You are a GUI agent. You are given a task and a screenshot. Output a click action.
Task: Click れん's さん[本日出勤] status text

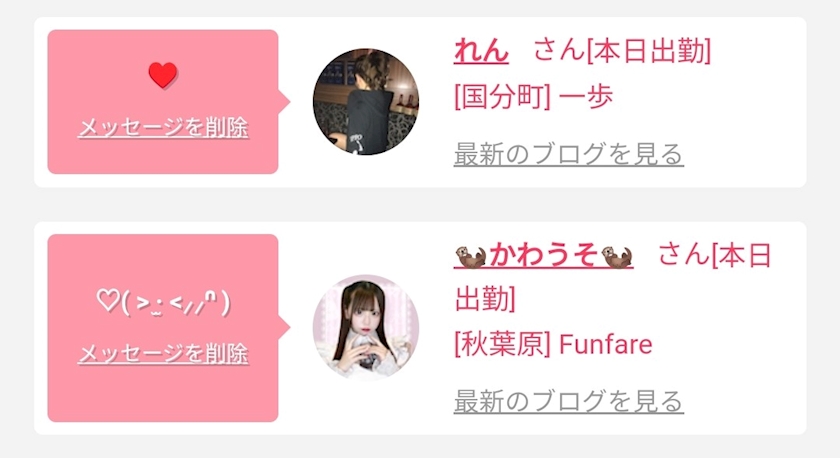[x=622, y=51]
